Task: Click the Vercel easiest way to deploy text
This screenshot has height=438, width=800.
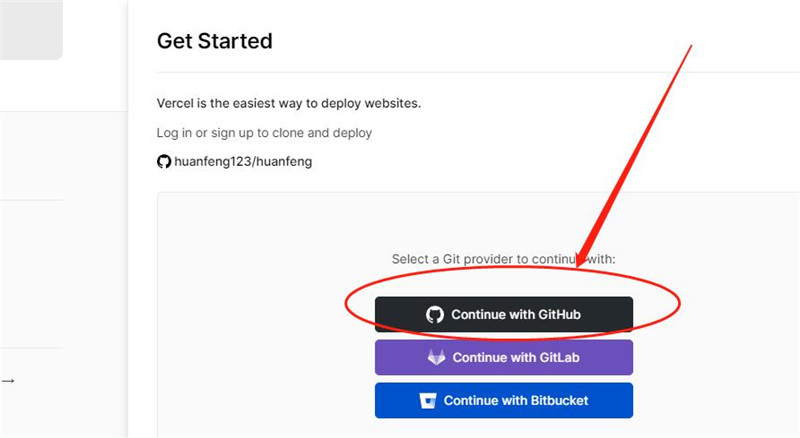Action: tap(289, 103)
